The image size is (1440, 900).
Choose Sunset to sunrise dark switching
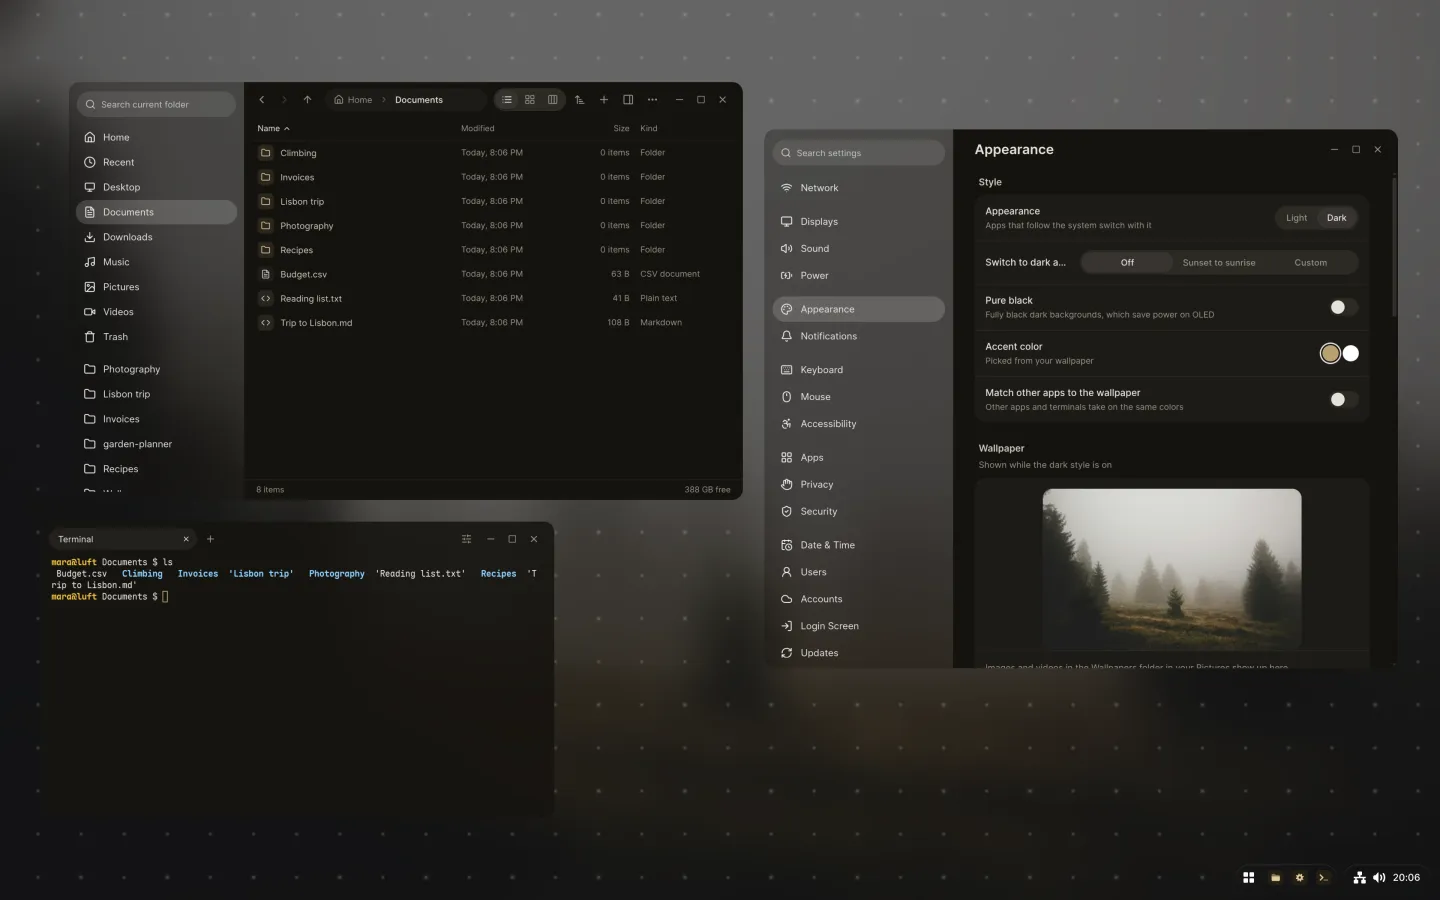coord(1219,263)
